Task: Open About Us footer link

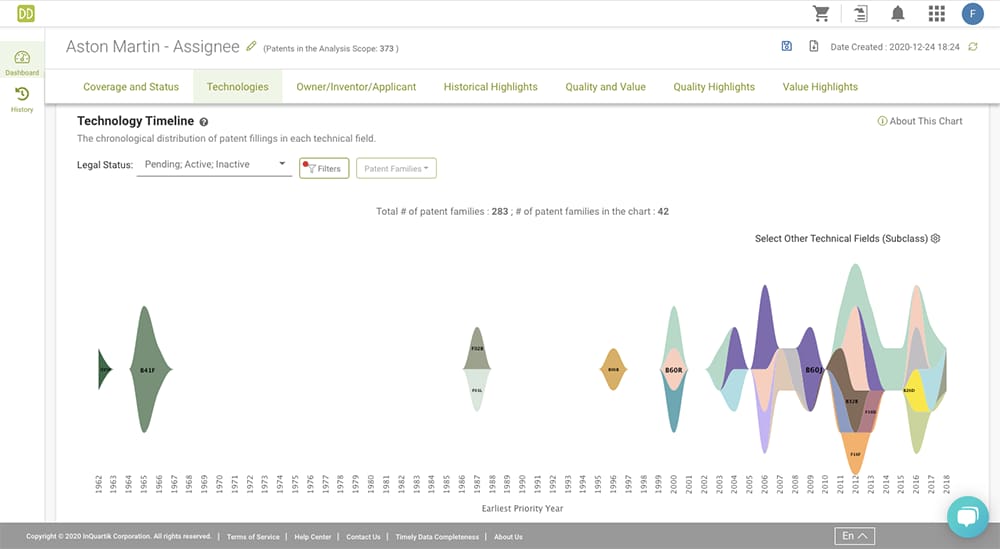Action: tap(508, 537)
